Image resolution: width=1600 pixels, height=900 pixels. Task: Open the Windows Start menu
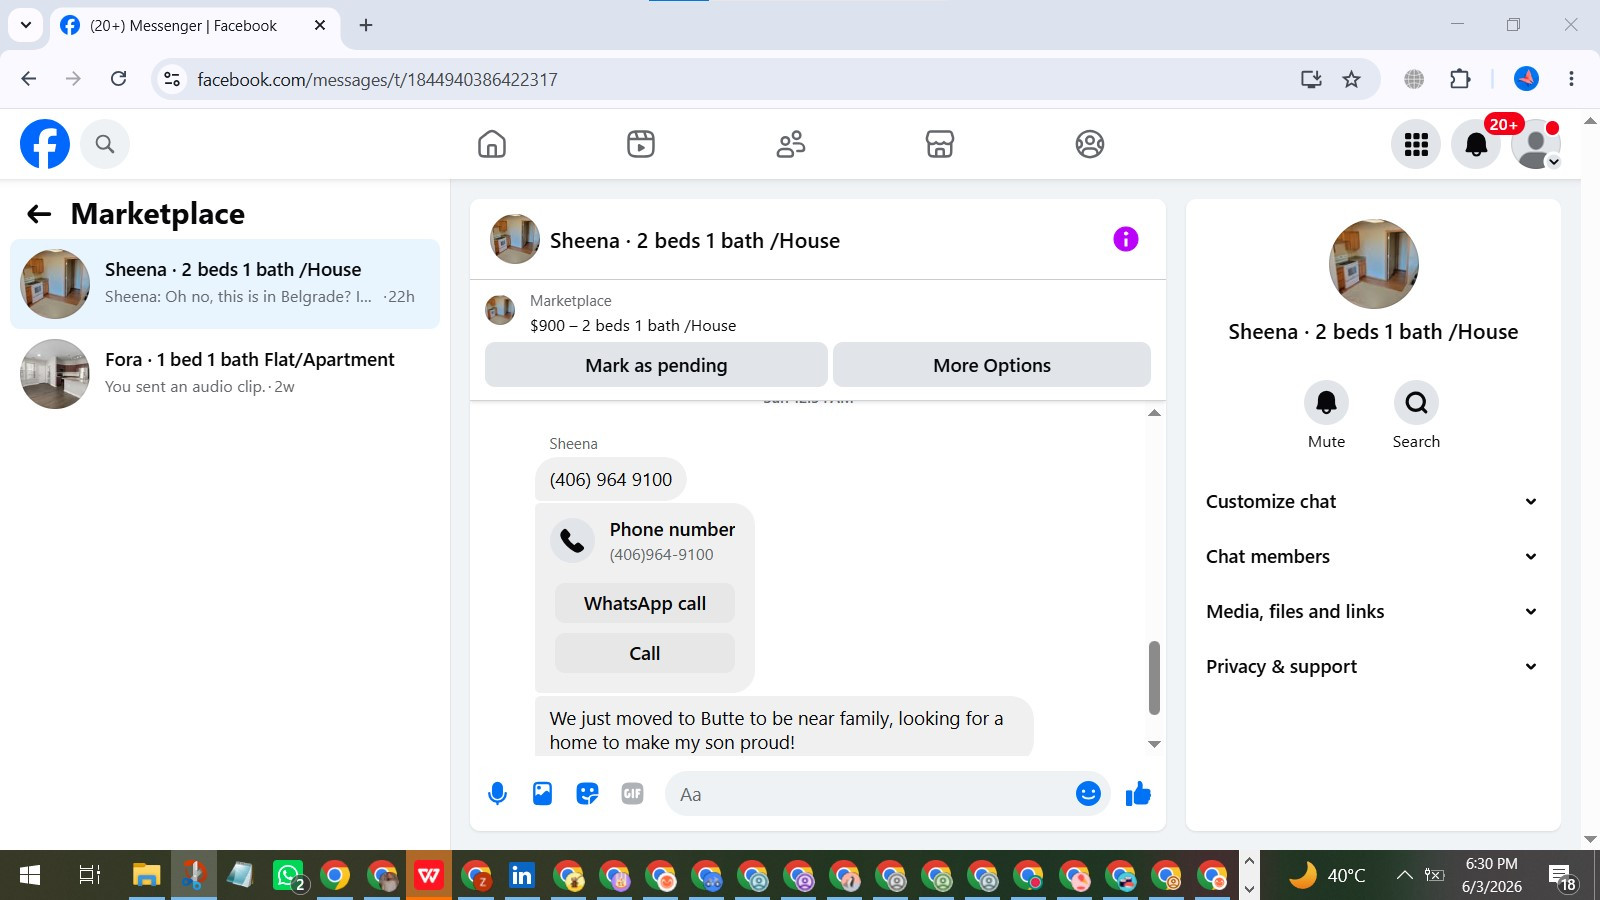click(x=30, y=876)
